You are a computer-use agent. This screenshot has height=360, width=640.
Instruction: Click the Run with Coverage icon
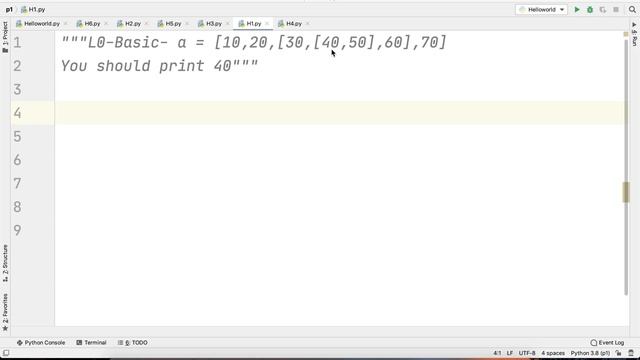[x=603, y=9]
